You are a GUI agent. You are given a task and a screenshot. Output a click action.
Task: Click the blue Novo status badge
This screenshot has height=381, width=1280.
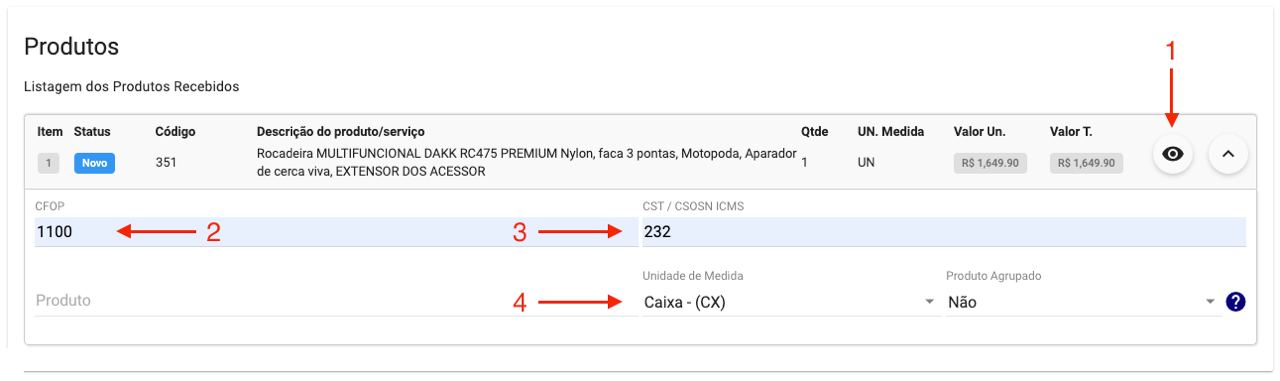(x=95, y=162)
